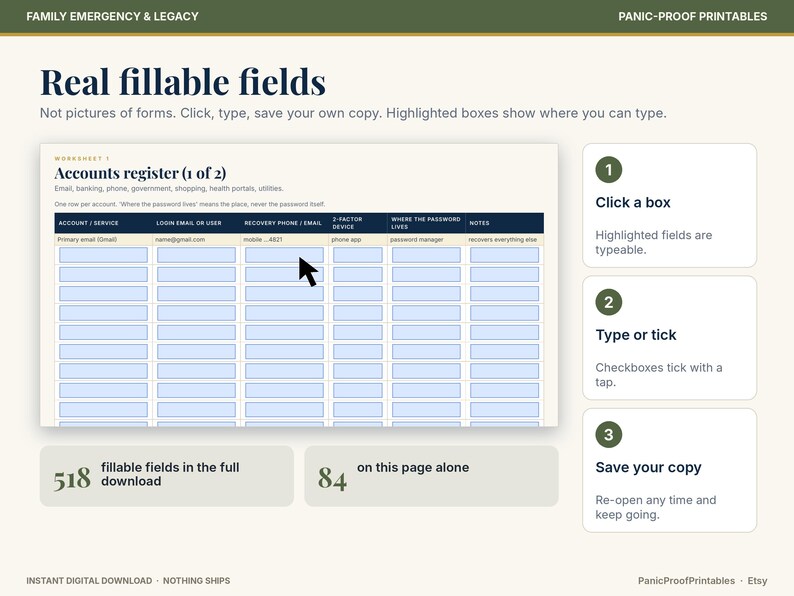The image size is (794, 596).
Task: Click the "FAMILY EMERGENCY & LEGACY" header text
Action: [112, 17]
